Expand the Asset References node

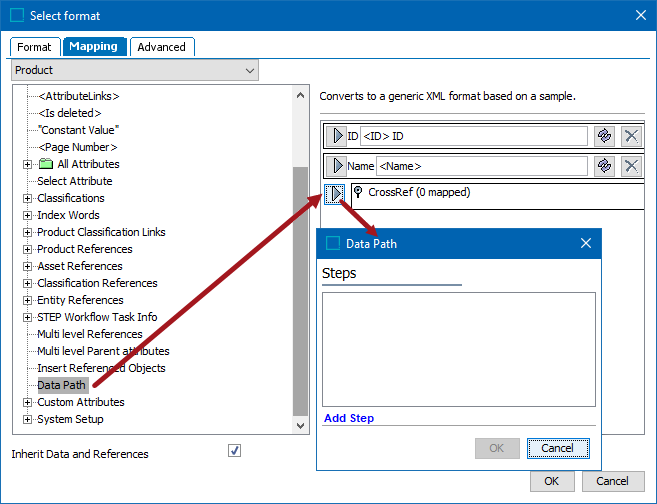(x=27, y=266)
